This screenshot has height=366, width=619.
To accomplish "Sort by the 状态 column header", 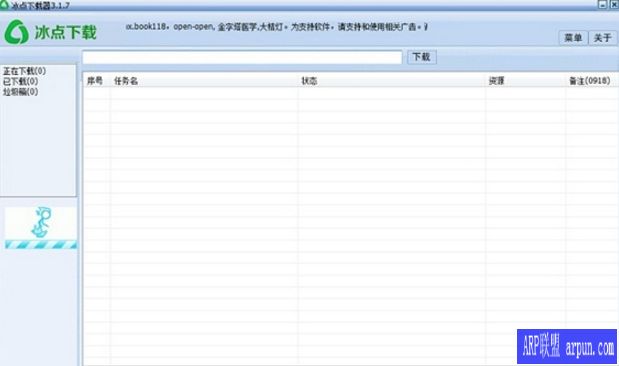I will coord(309,81).
